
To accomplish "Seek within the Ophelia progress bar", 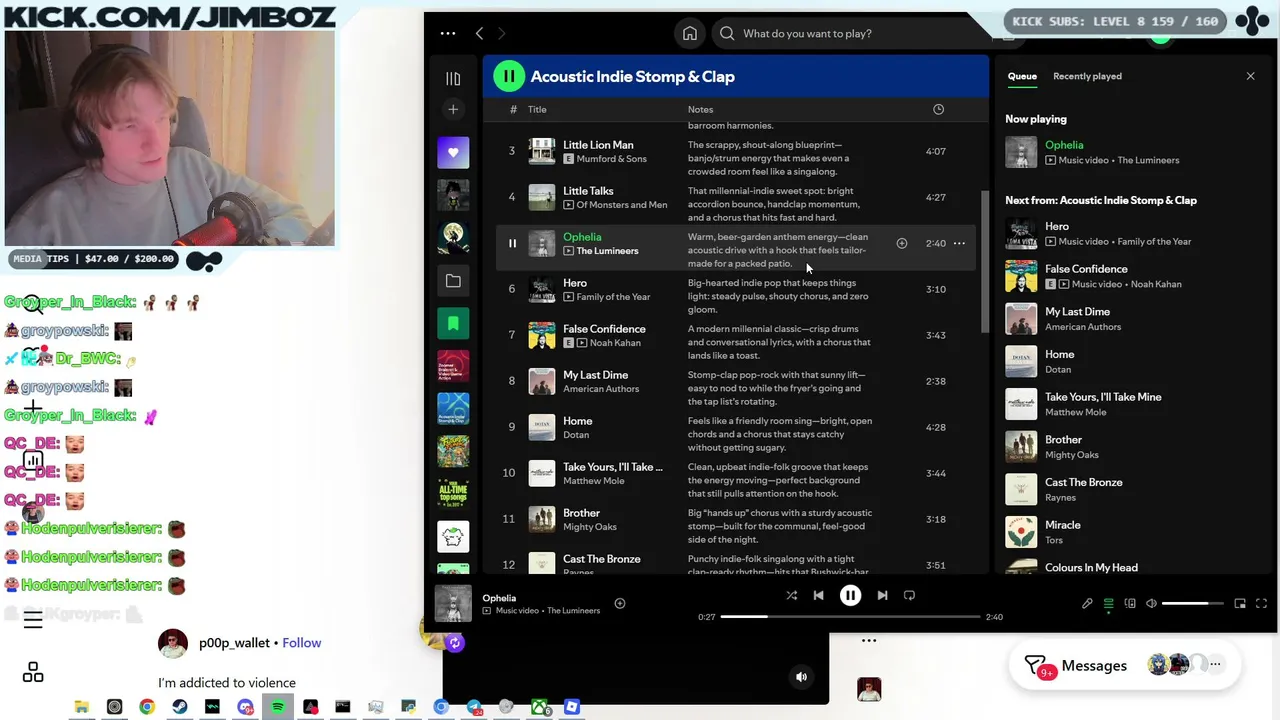I will coord(850,617).
